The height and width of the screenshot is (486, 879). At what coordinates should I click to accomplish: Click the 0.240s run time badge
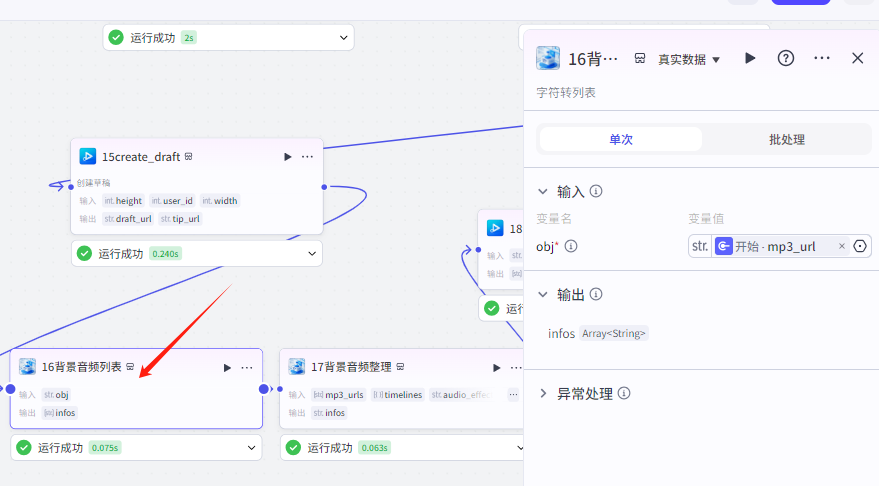tap(165, 254)
